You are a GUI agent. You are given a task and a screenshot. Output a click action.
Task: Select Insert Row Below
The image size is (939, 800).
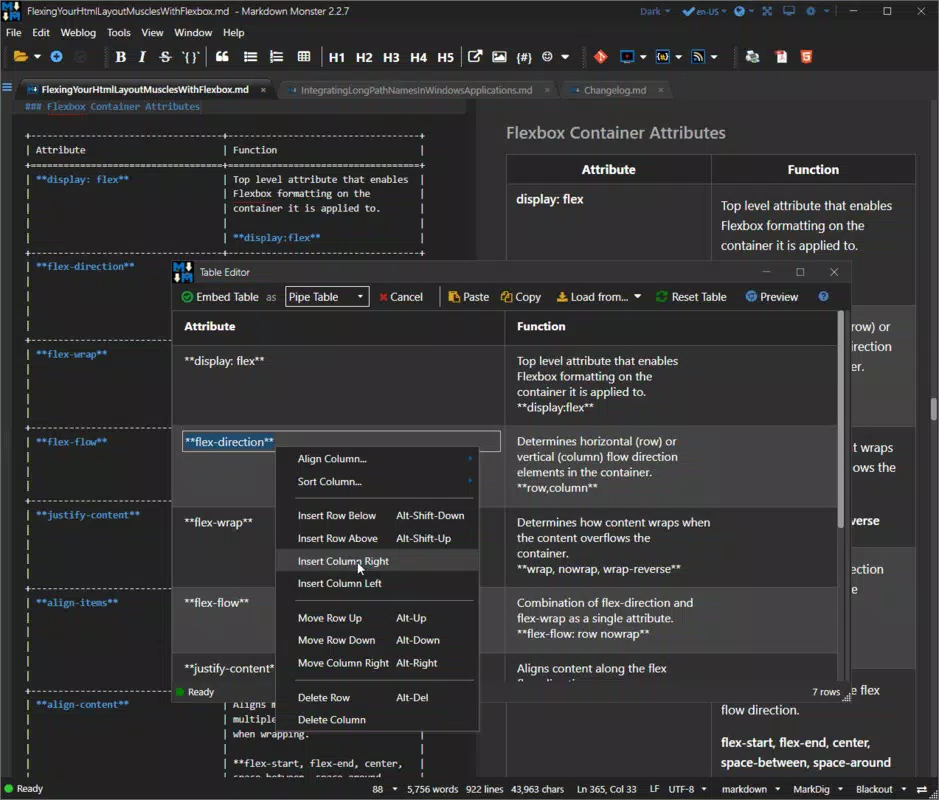tap(377, 516)
